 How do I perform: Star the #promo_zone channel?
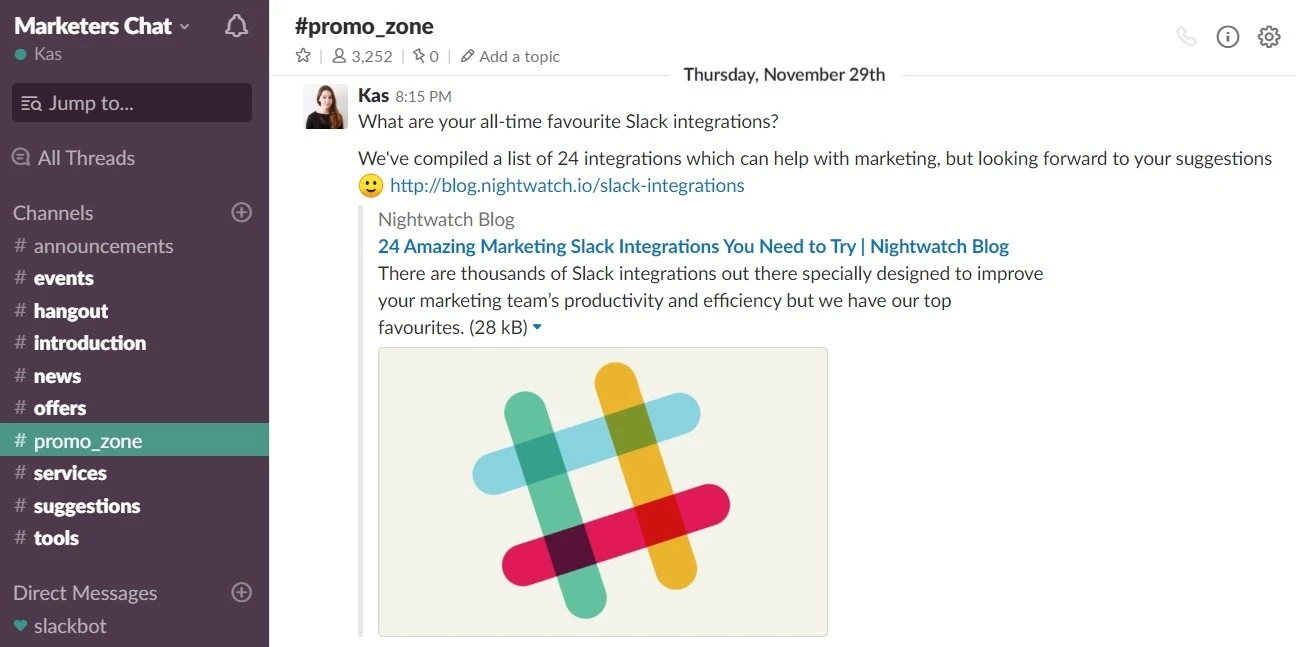(x=302, y=56)
